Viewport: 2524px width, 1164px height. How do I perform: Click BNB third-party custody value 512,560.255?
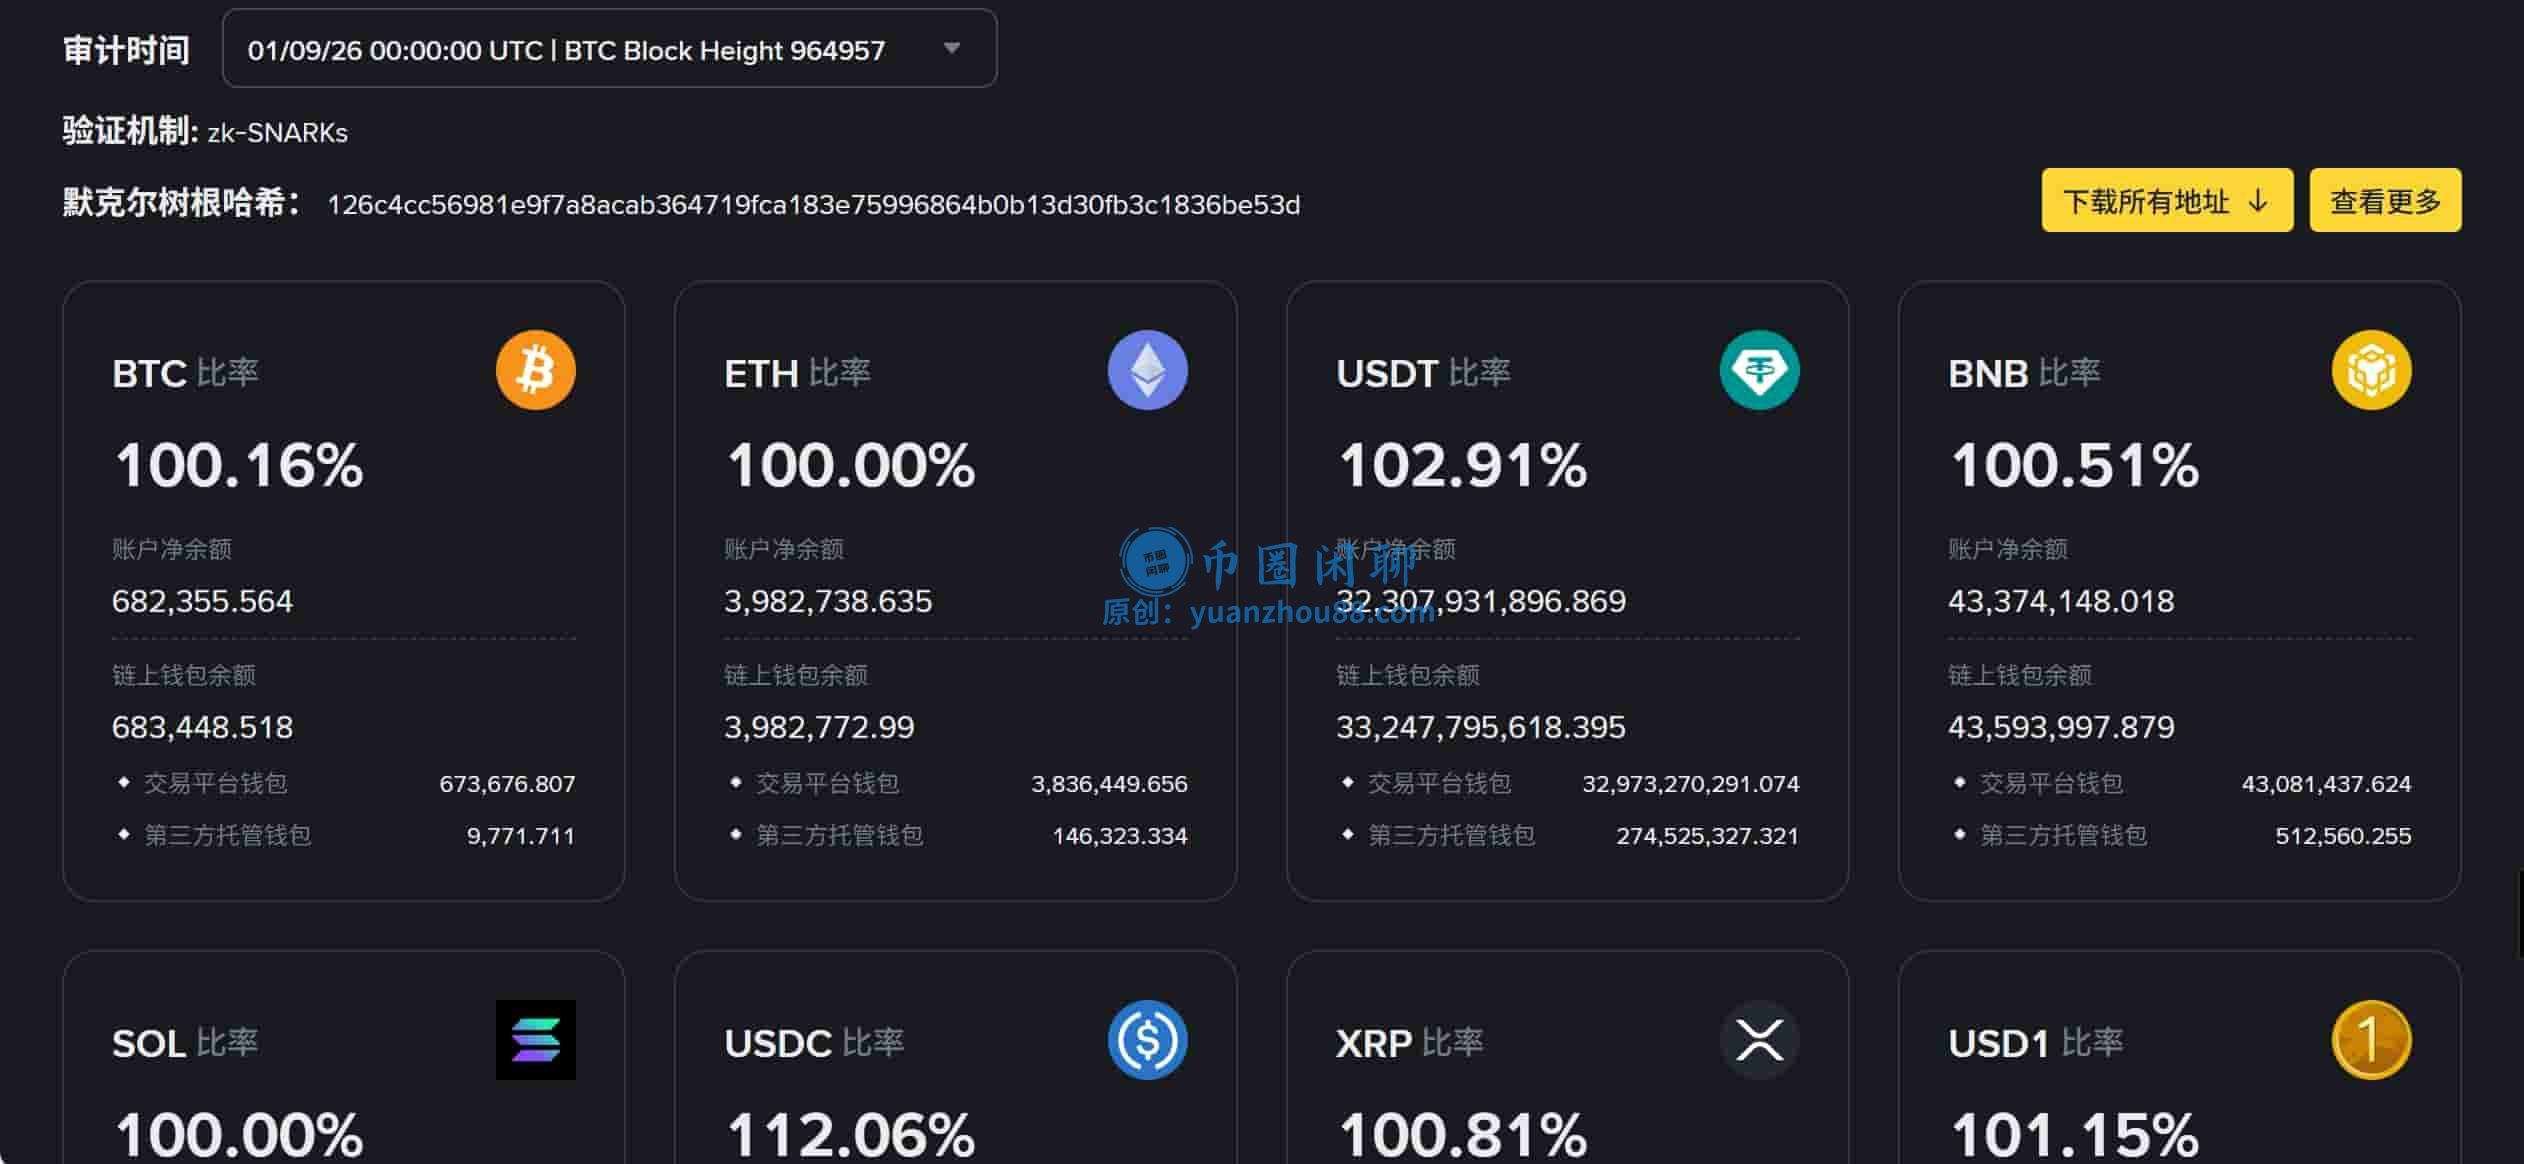click(x=2344, y=836)
